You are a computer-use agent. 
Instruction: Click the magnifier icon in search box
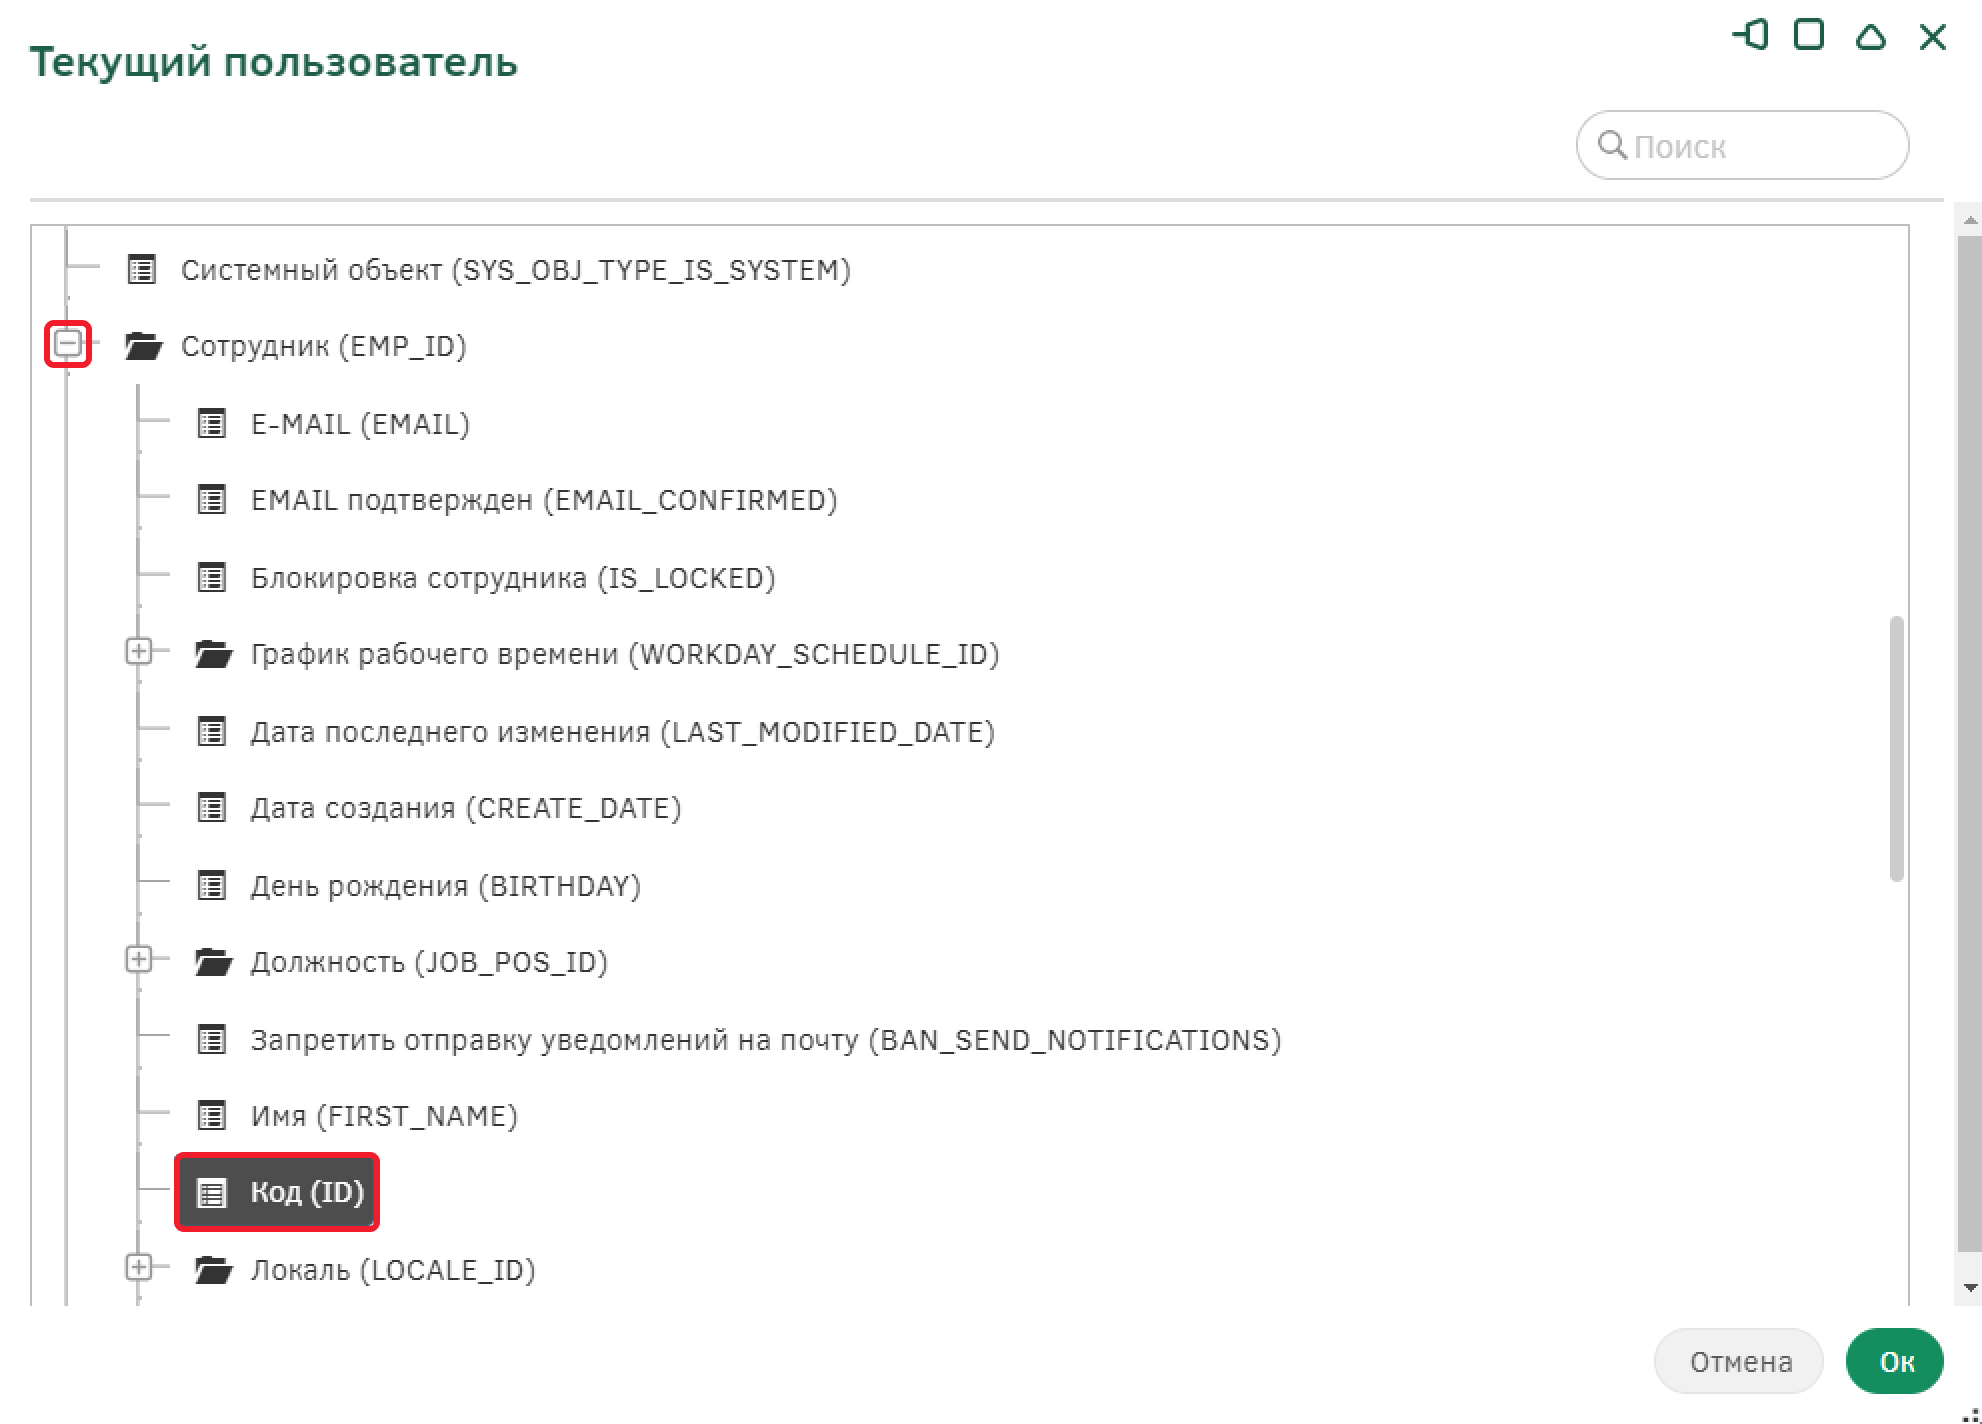[x=1612, y=145]
